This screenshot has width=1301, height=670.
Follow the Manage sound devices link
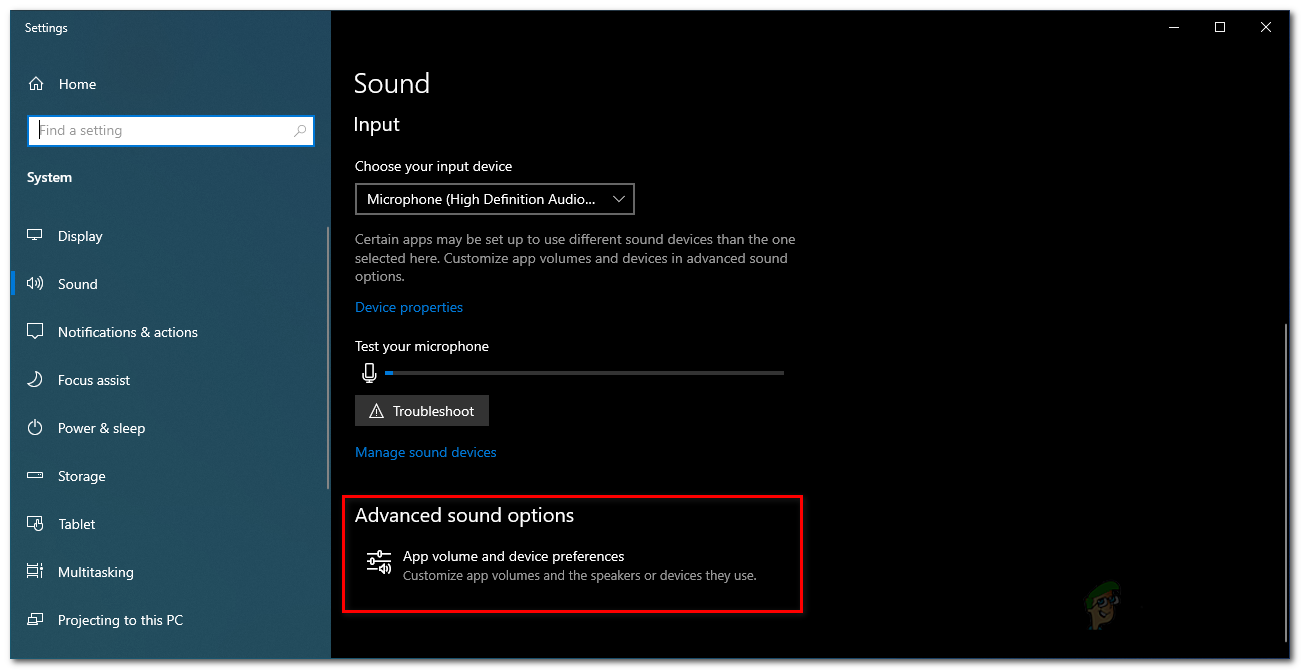(426, 452)
